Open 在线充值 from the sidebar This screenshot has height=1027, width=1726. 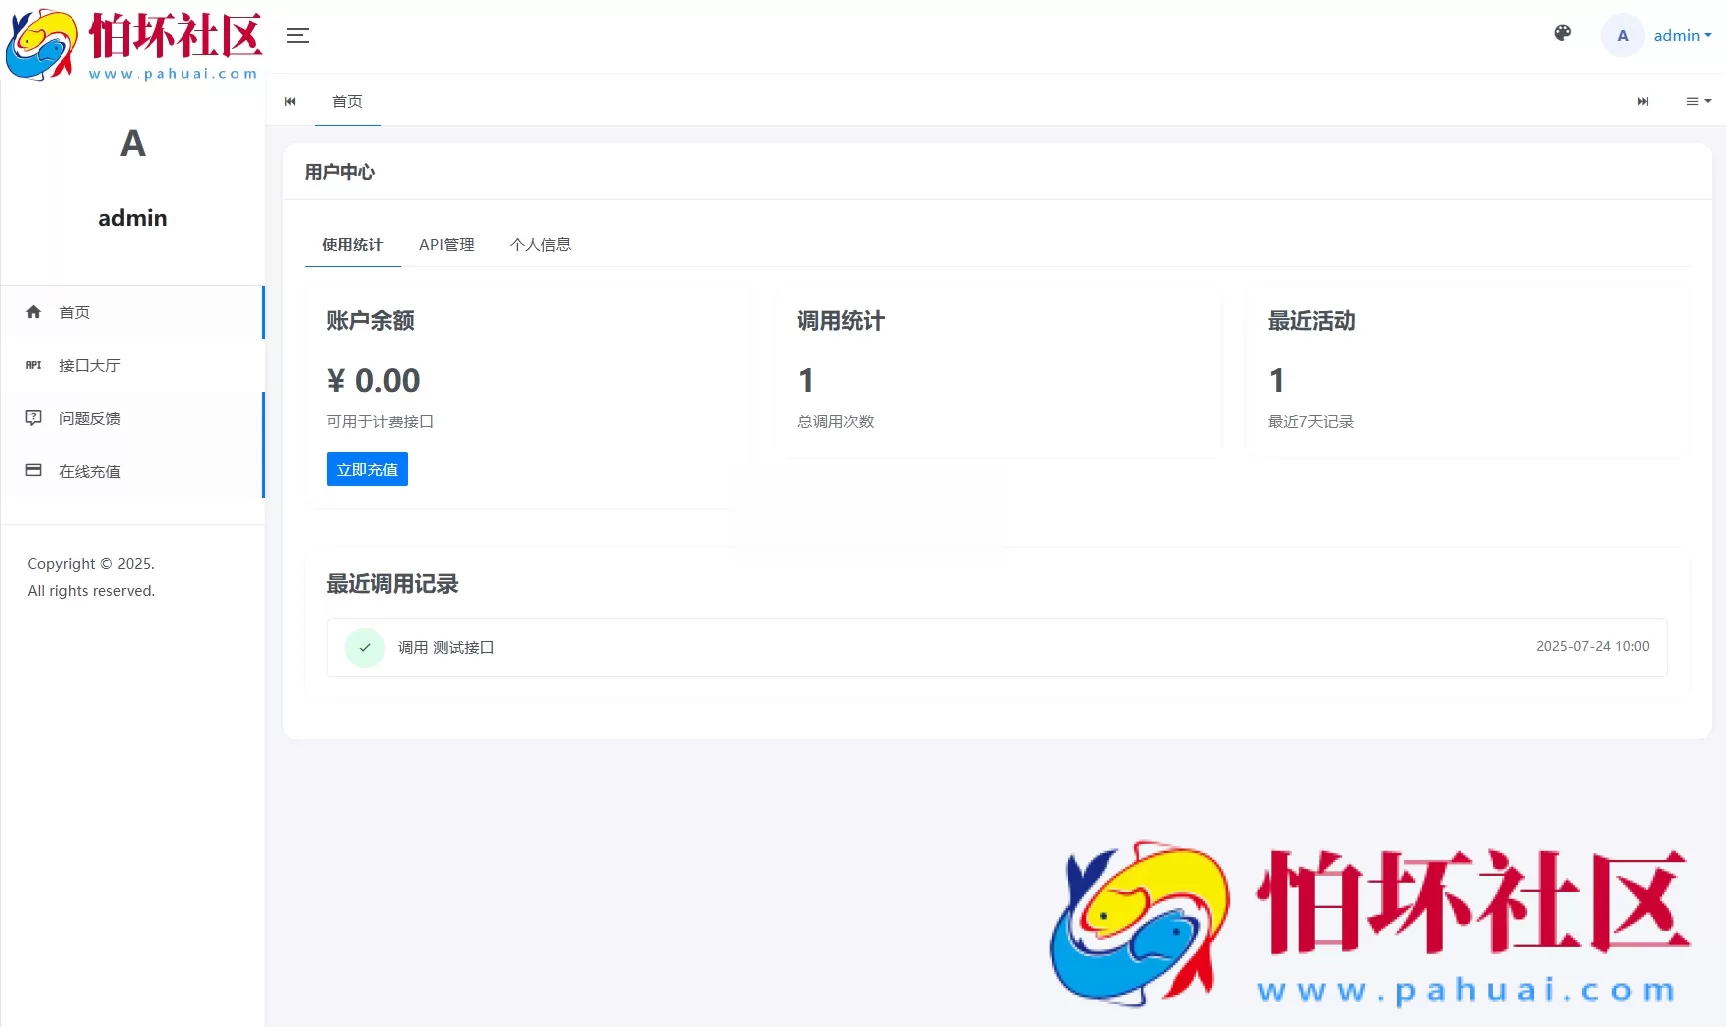pyautogui.click(x=93, y=471)
